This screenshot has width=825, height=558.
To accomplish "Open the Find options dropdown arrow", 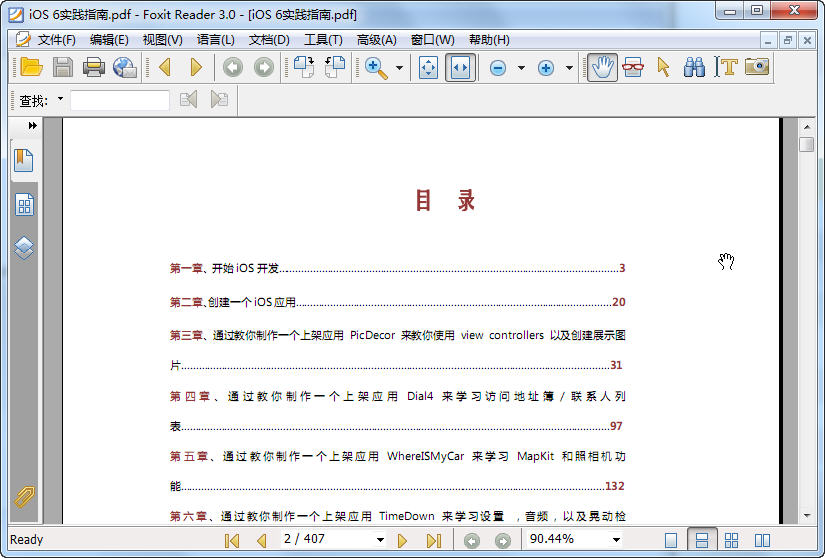I will coord(61,98).
